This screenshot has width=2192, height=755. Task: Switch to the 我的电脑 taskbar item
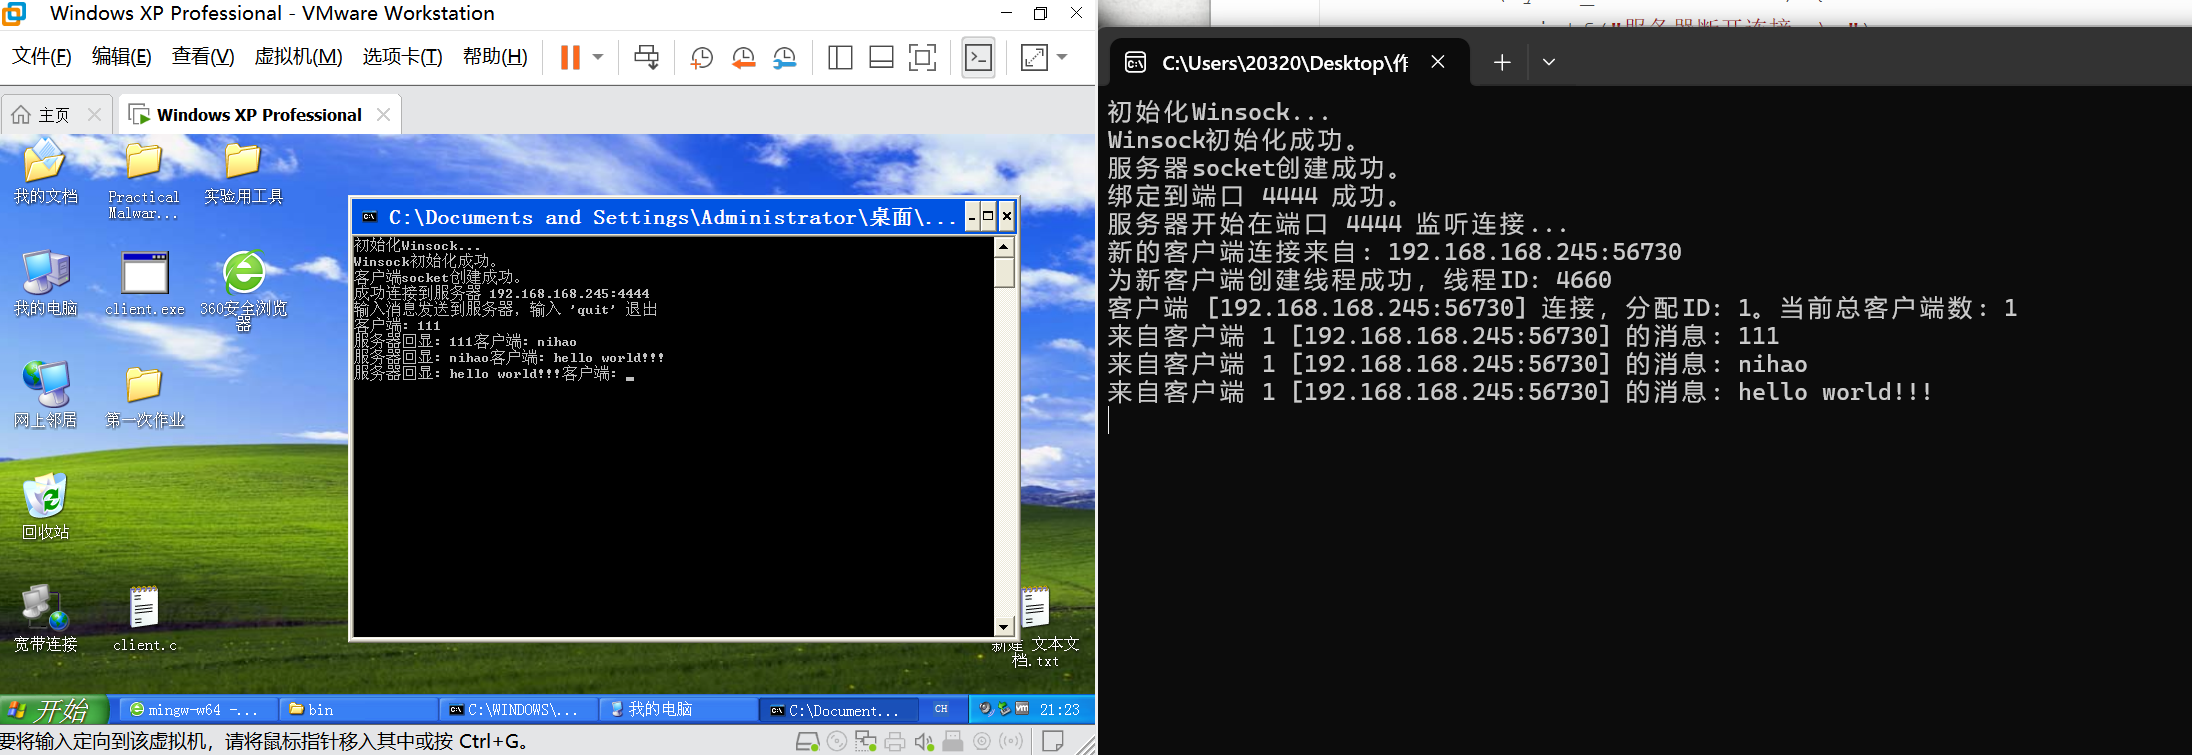click(x=678, y=710)
